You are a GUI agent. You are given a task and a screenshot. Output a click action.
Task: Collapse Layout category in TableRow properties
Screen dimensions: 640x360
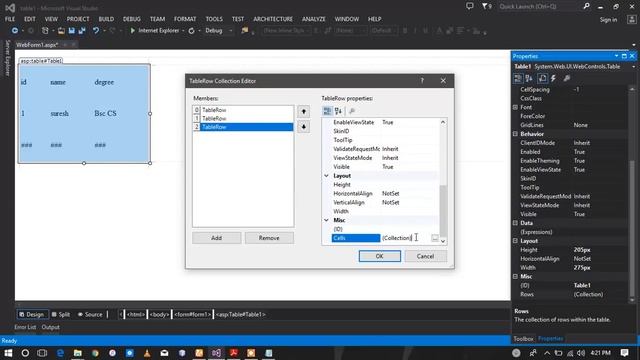(327, 176)
